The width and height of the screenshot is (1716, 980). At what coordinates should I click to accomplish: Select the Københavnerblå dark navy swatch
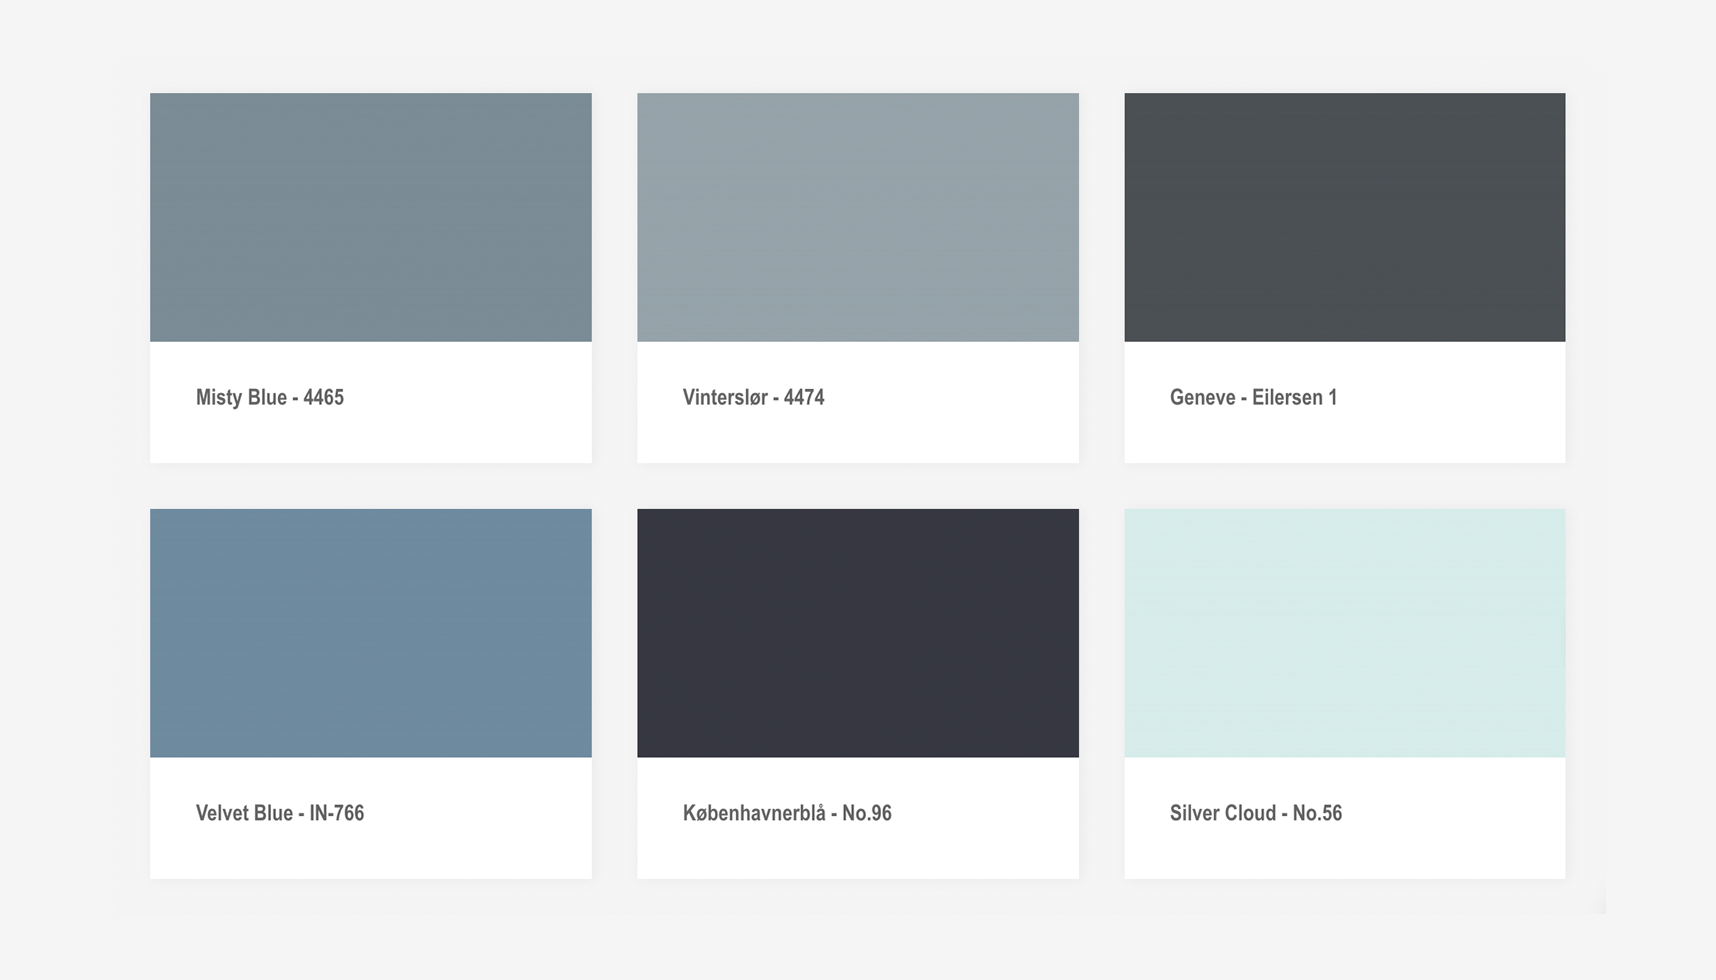tap(857, 632)
